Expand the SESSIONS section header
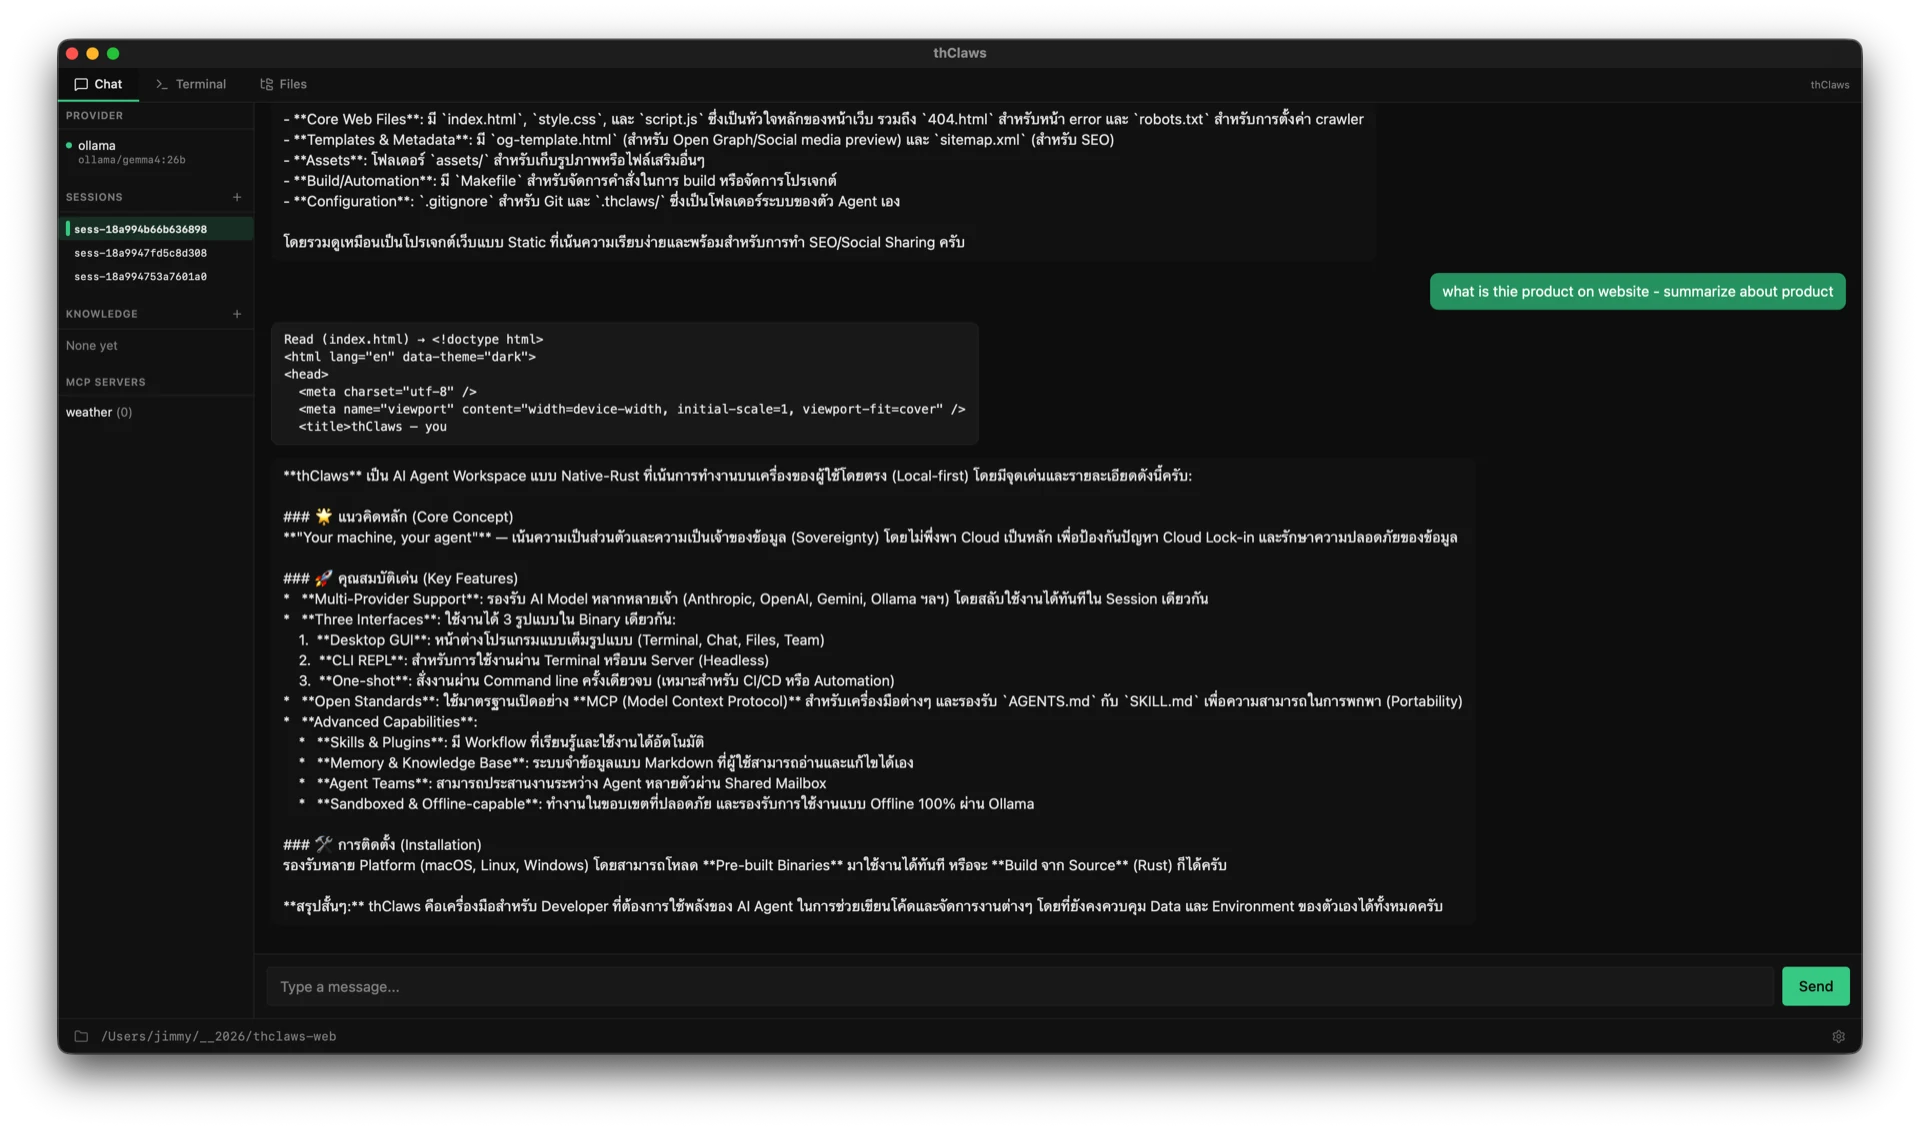 click(x=94, y=197)
